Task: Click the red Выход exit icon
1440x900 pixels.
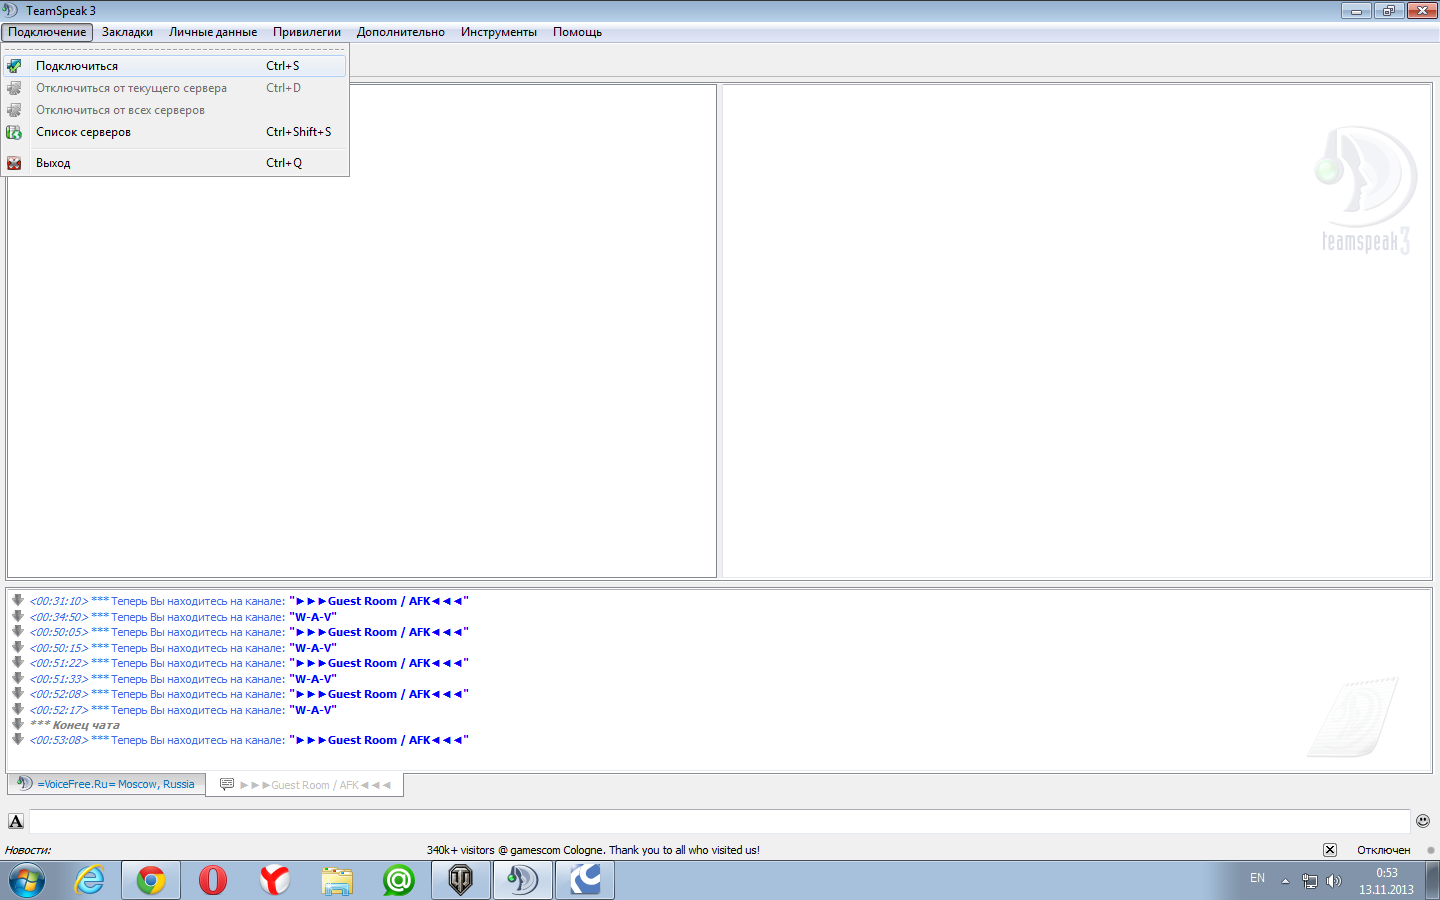Action: coord(14,163)
